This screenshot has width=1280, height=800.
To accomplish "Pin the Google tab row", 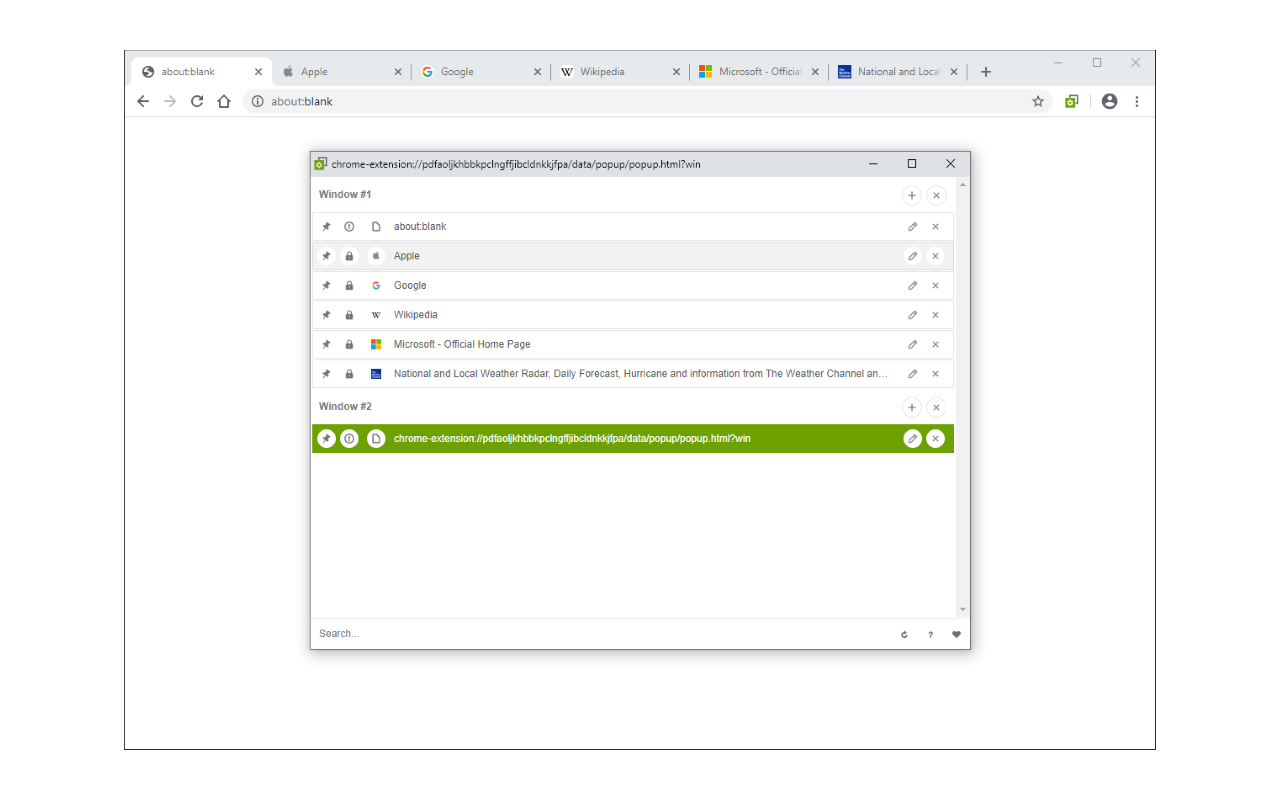I will click(326, 286).
